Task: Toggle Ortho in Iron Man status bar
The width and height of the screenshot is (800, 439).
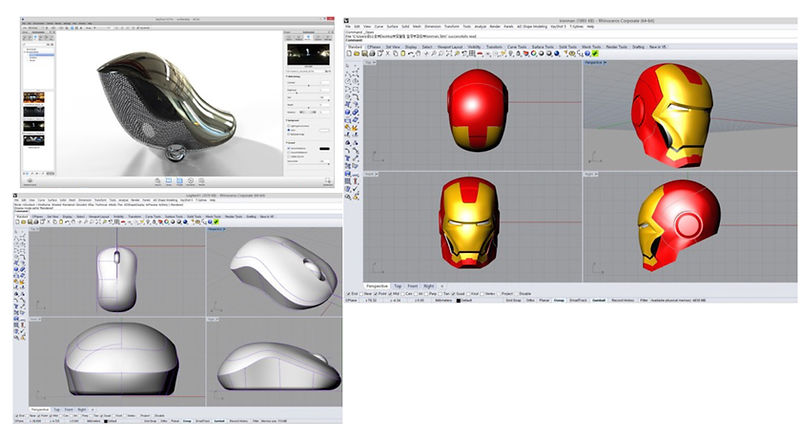Action: coord(531,300)
